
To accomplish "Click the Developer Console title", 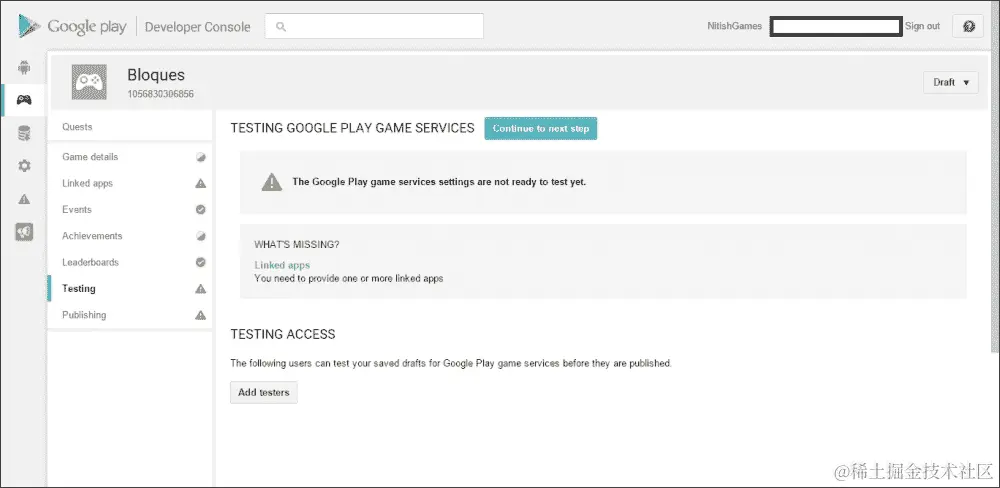I will [198, 27].
